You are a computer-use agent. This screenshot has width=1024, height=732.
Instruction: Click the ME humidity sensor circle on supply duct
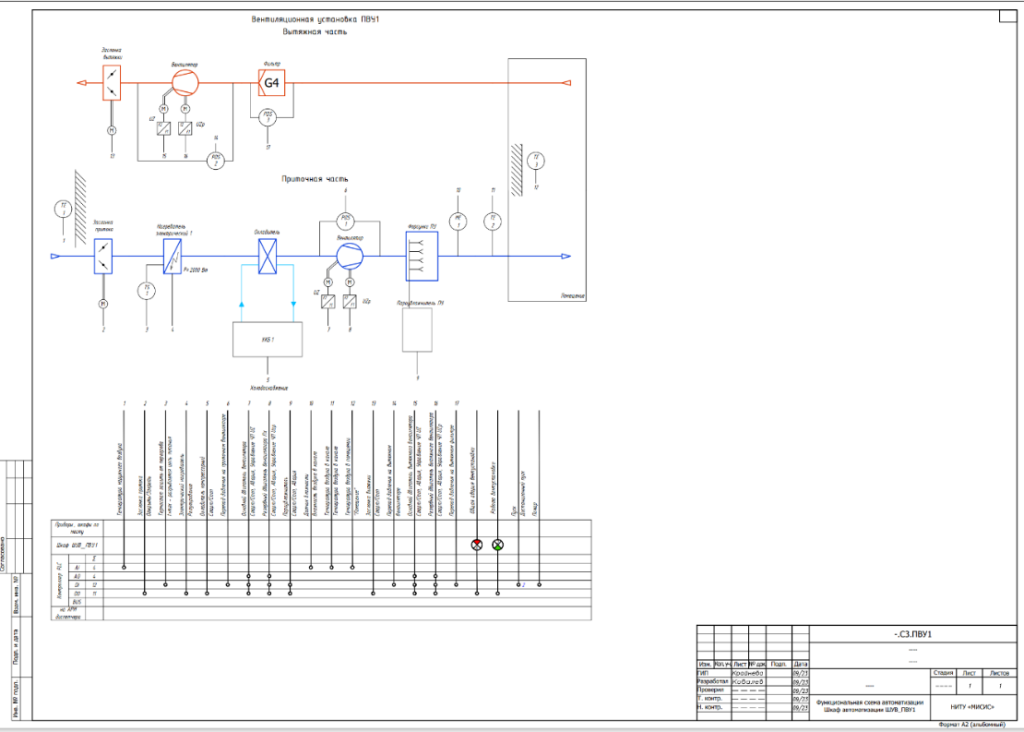click(457, 221)
